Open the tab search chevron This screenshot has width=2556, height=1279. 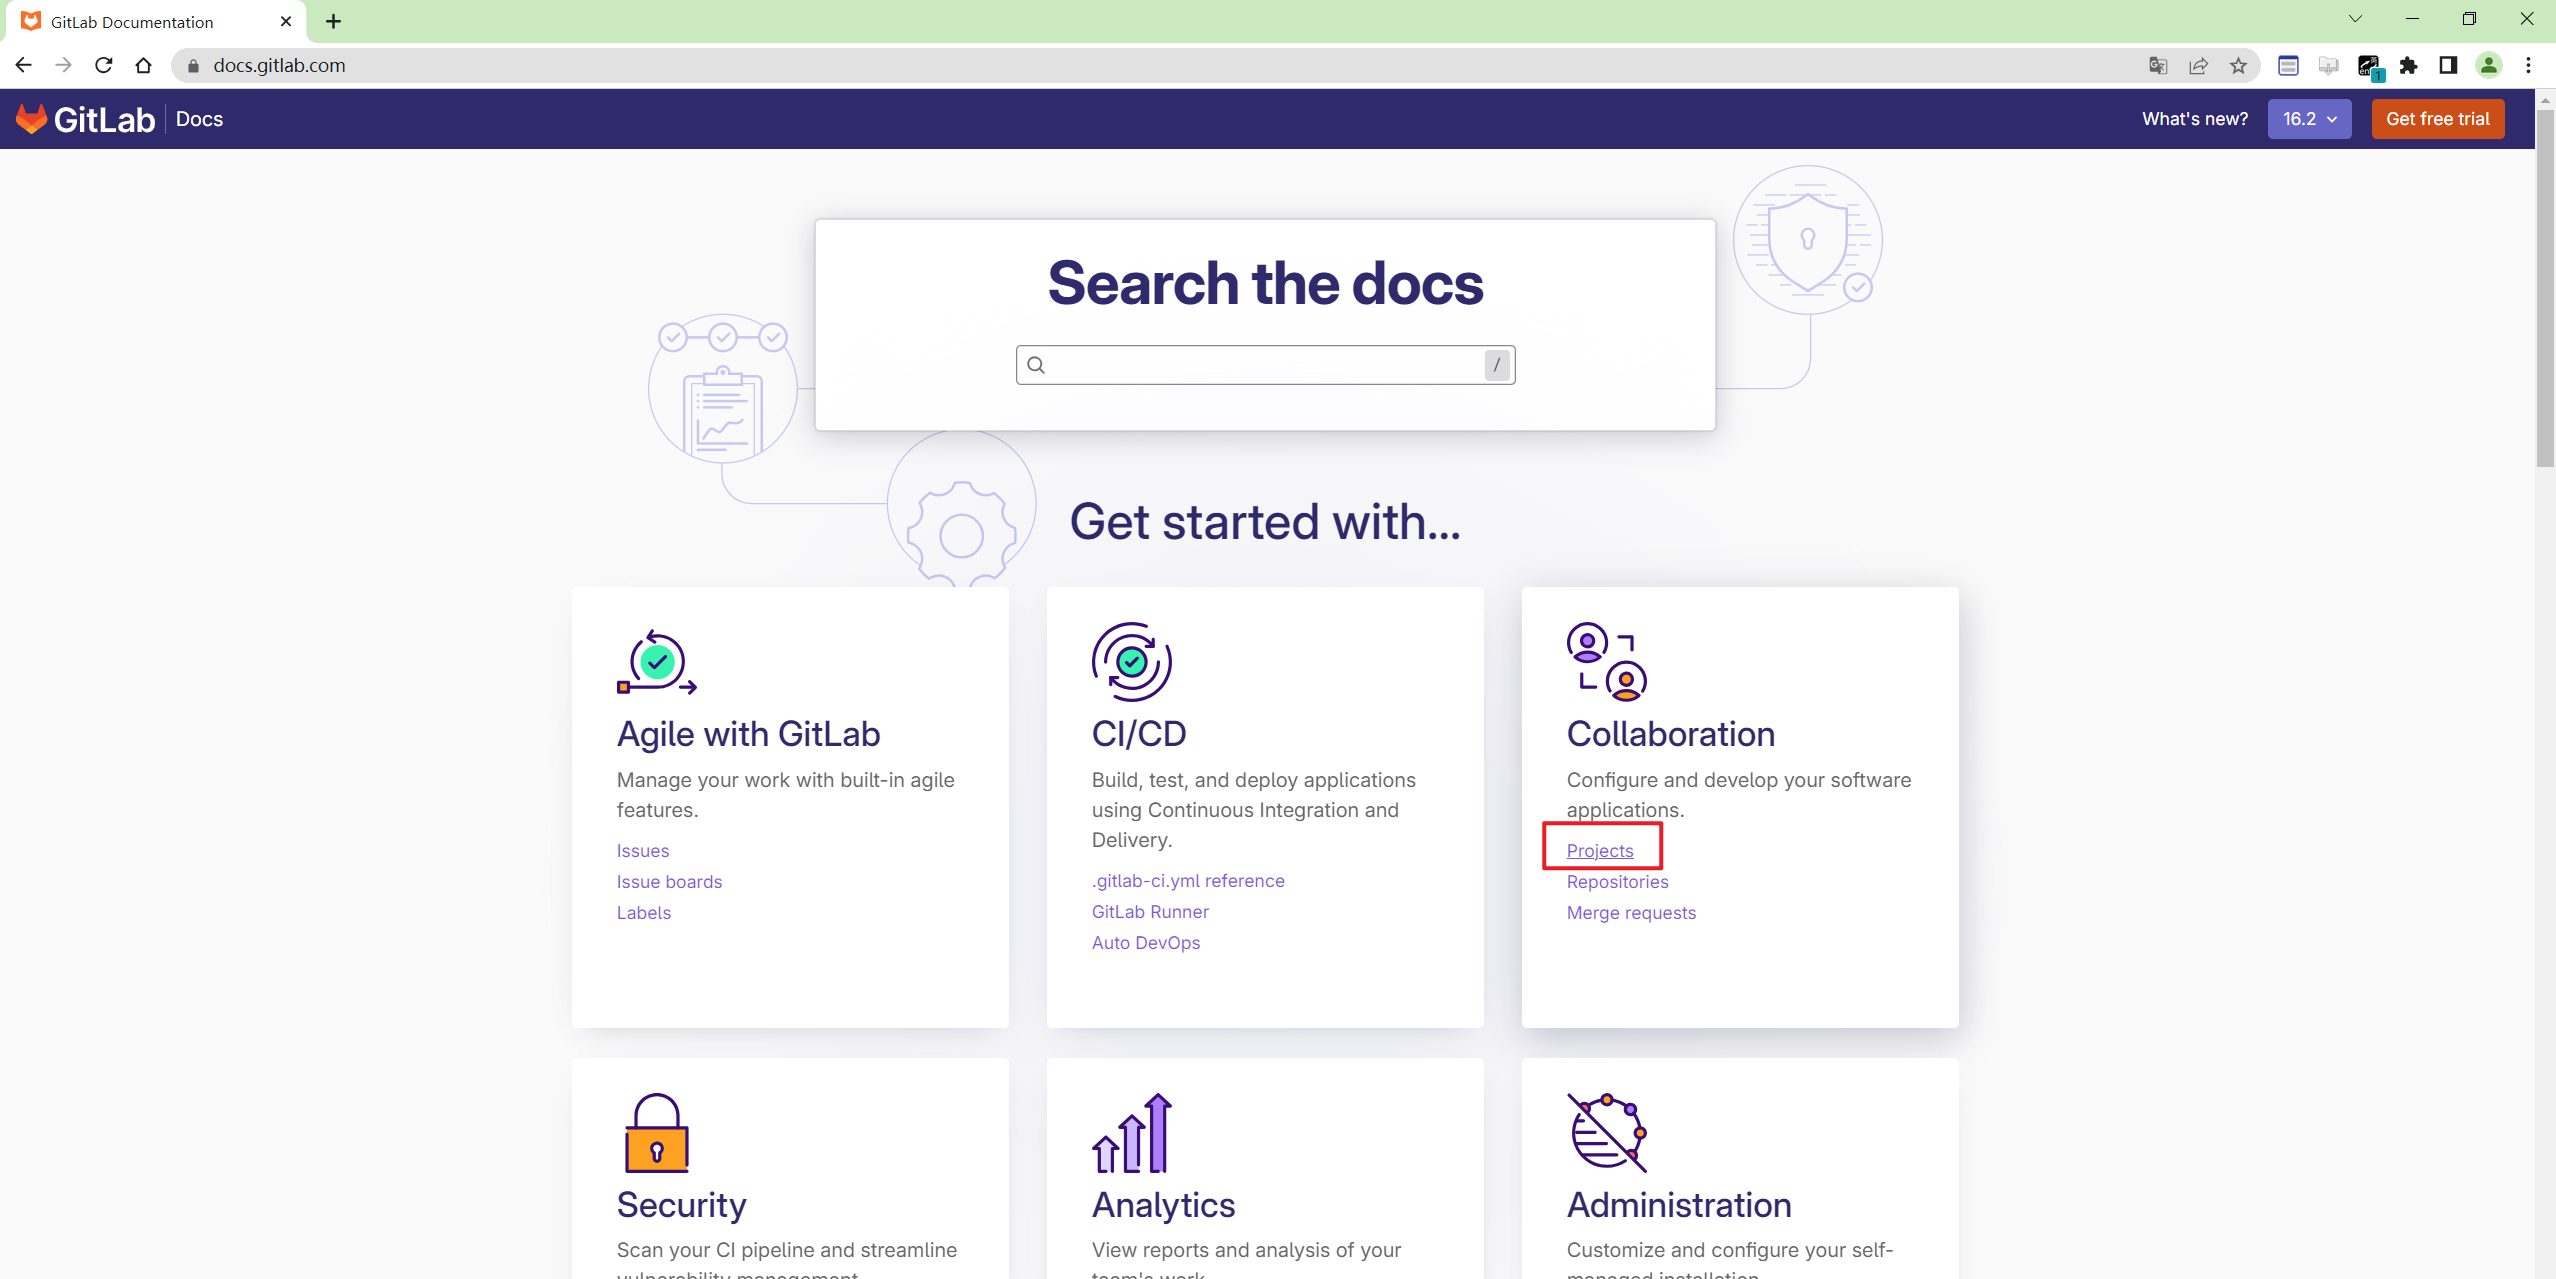point(2355,19)
